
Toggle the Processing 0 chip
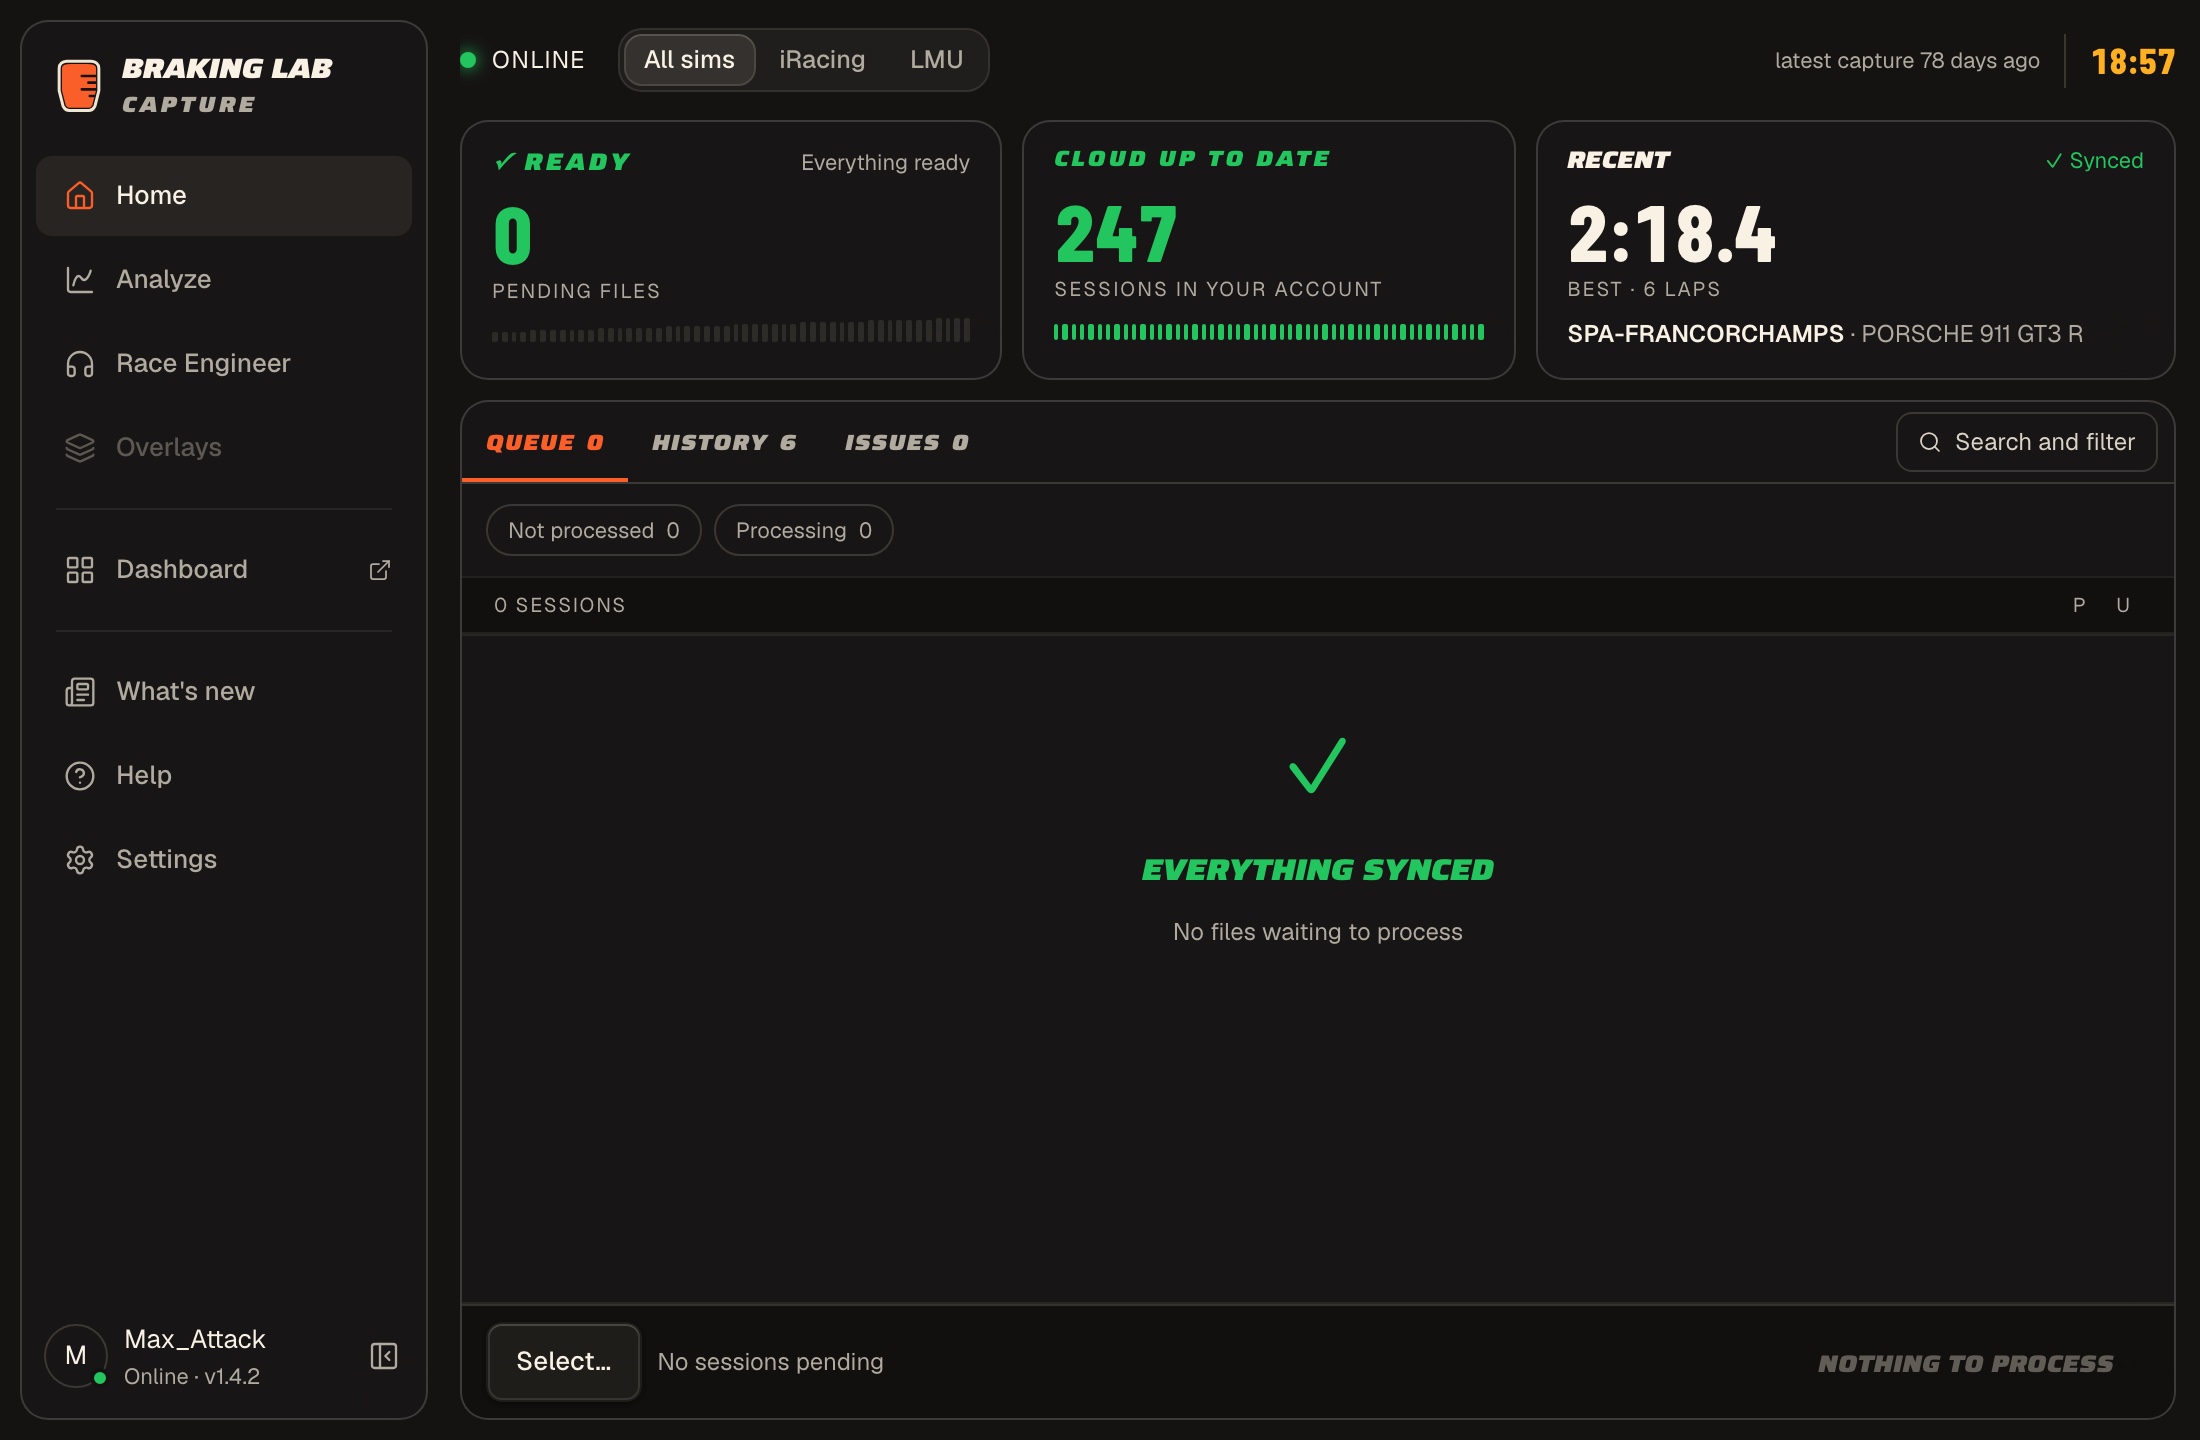(x=804, y=530)
